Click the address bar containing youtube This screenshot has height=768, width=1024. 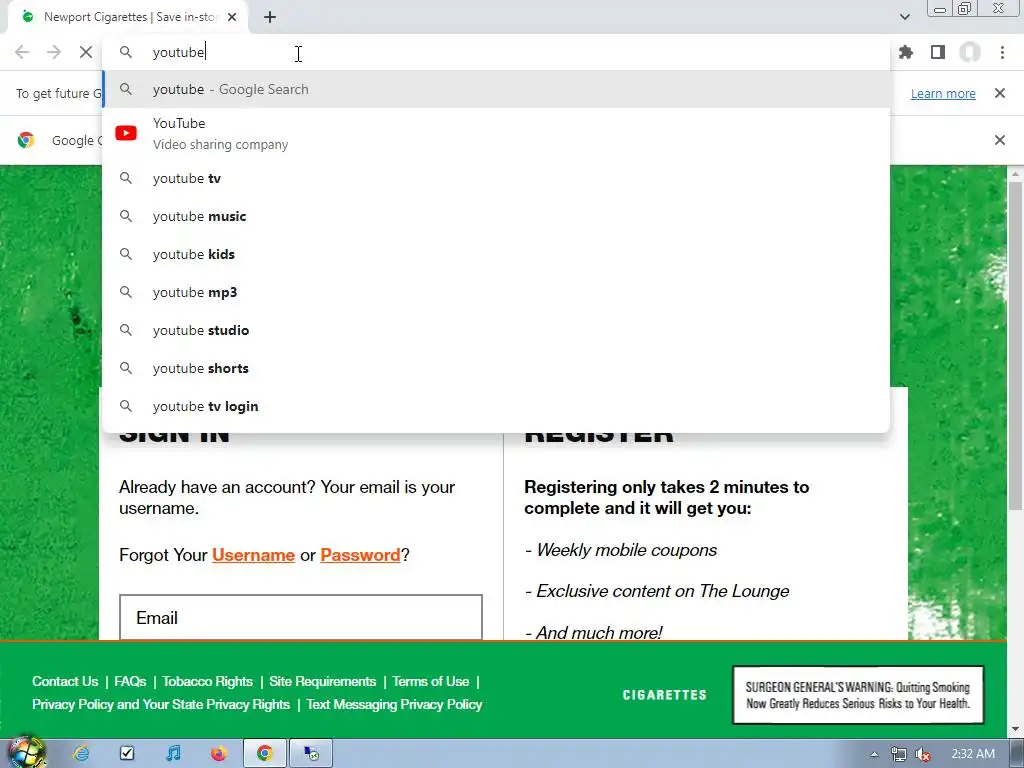coord(496,52)
